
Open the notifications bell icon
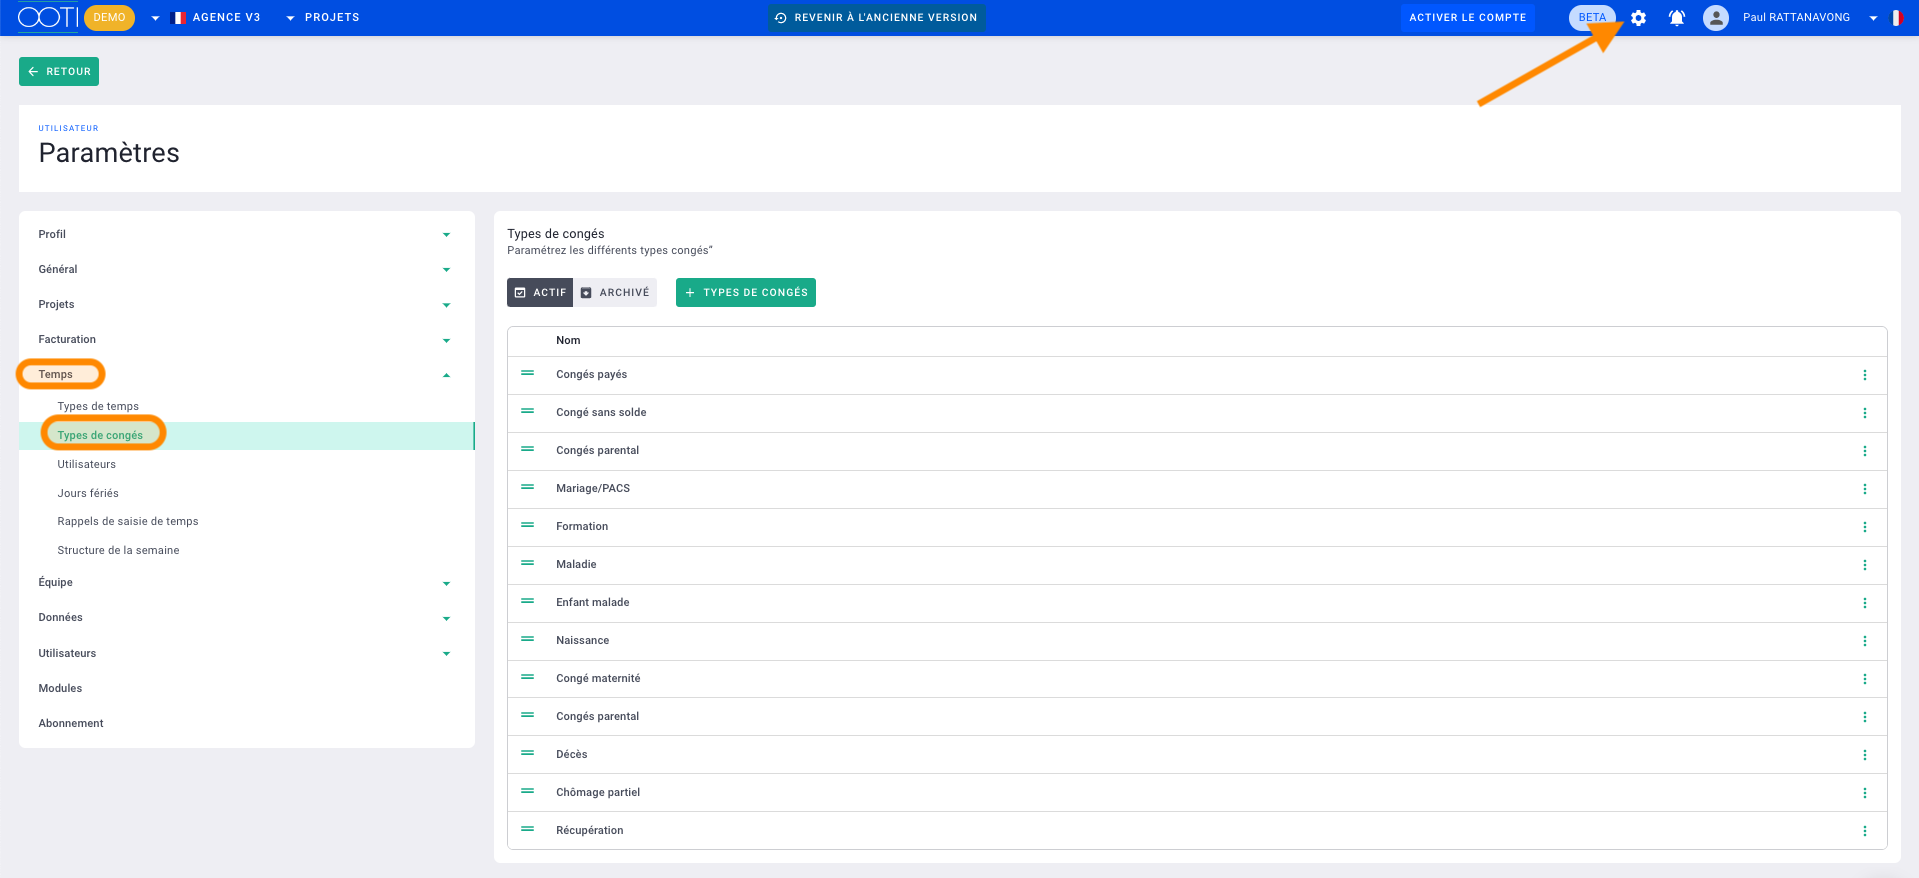coord(1677,18)
